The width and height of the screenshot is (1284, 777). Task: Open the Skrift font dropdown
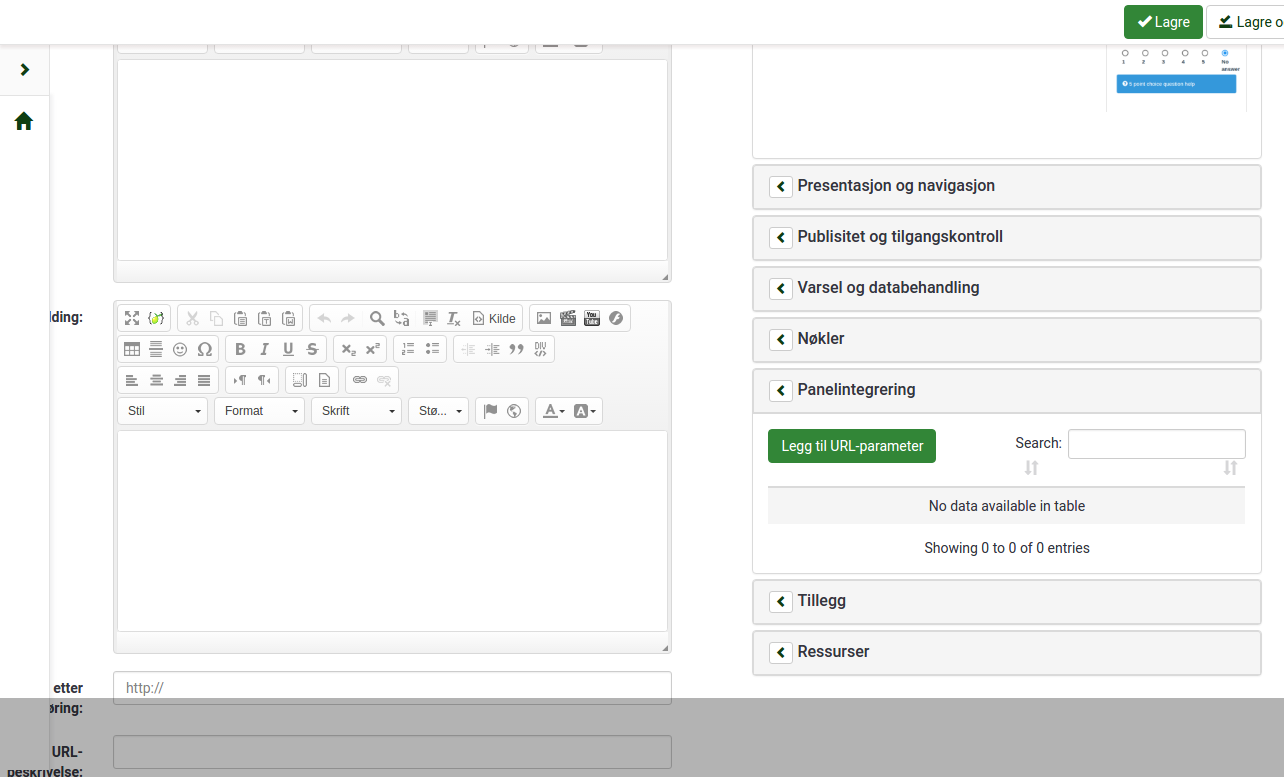(356, 411)
